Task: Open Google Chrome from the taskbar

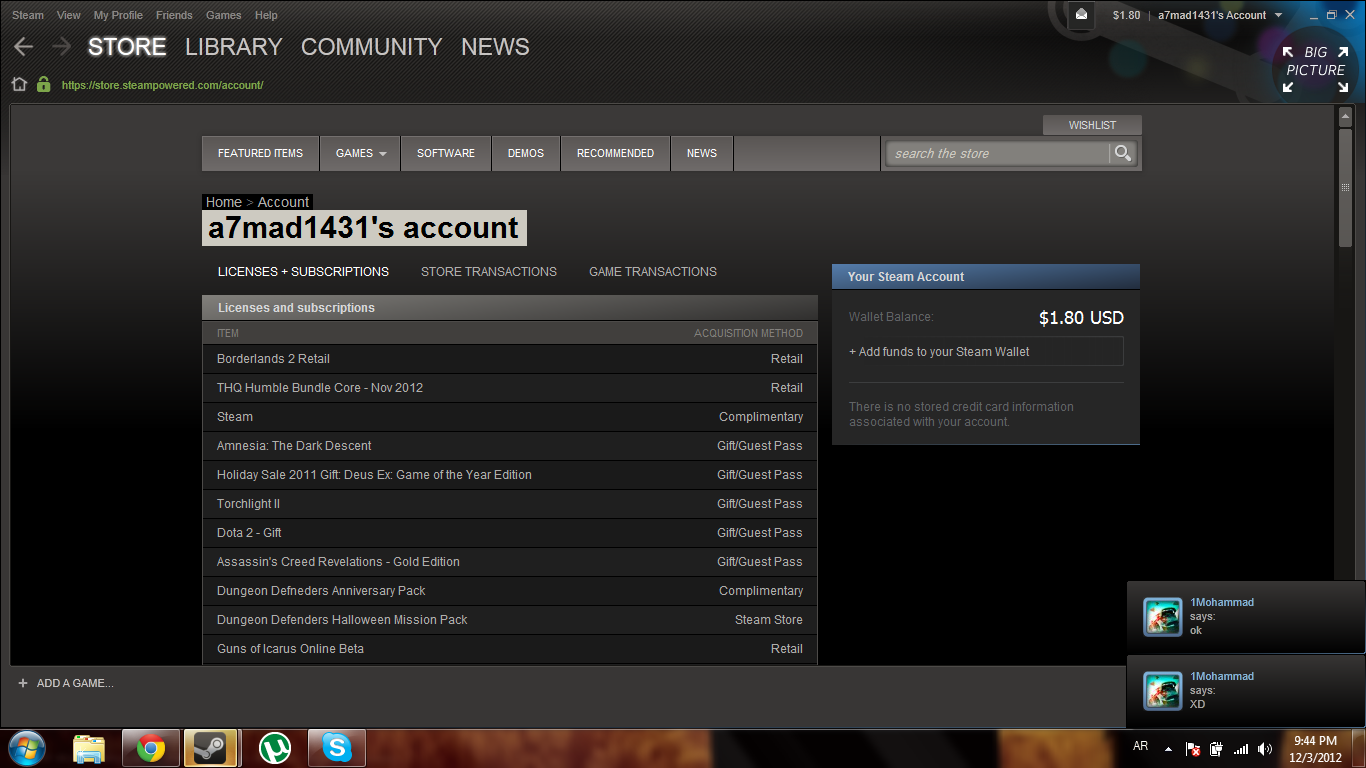Action: (x=151, y=748)
